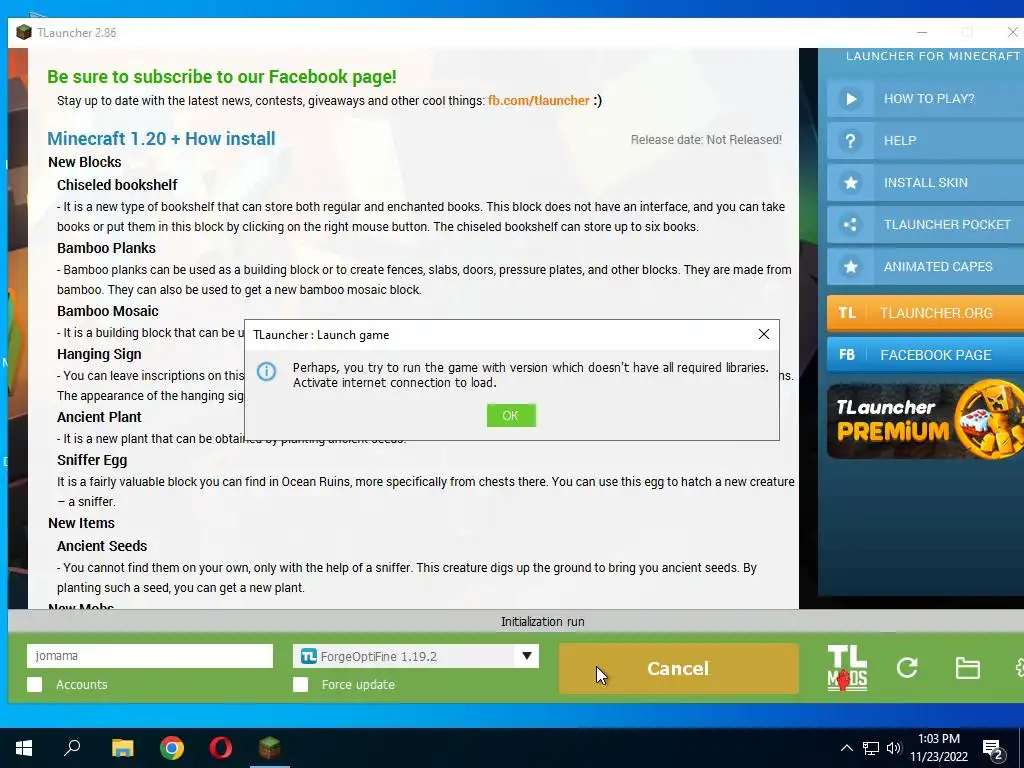This screenshot has height=768, width=1024.
Task: Open ANIMATED CAPES menu item
Action: click(x=925, y=266)
